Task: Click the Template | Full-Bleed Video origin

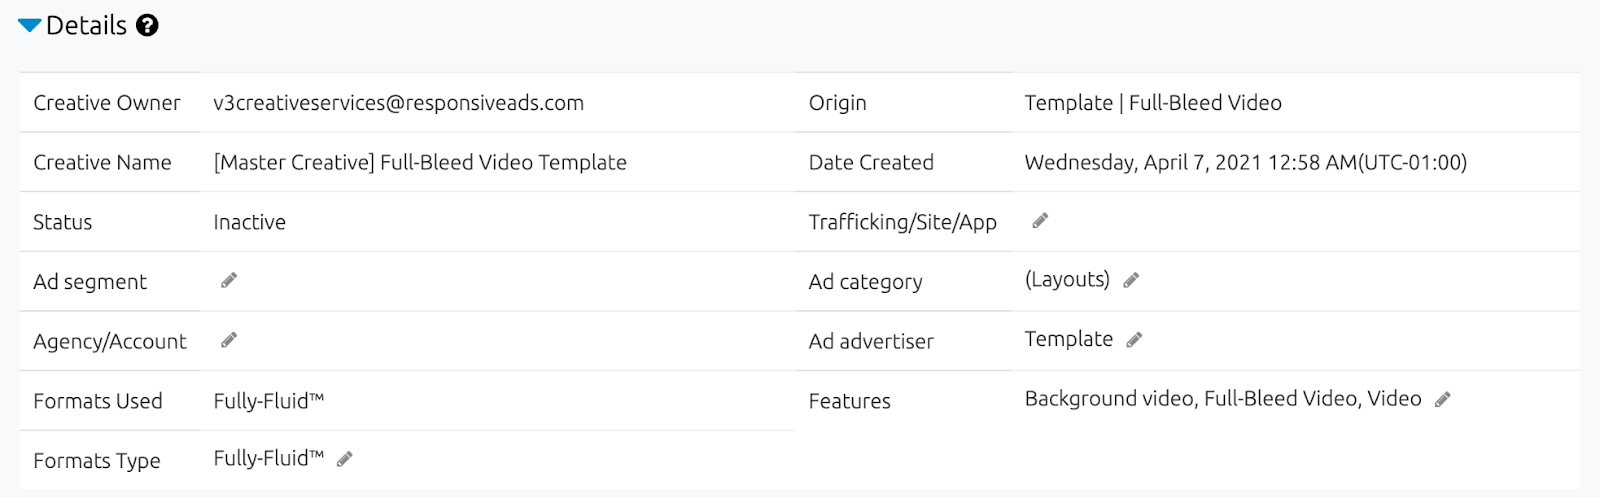Action: (x=1152, y=103)
